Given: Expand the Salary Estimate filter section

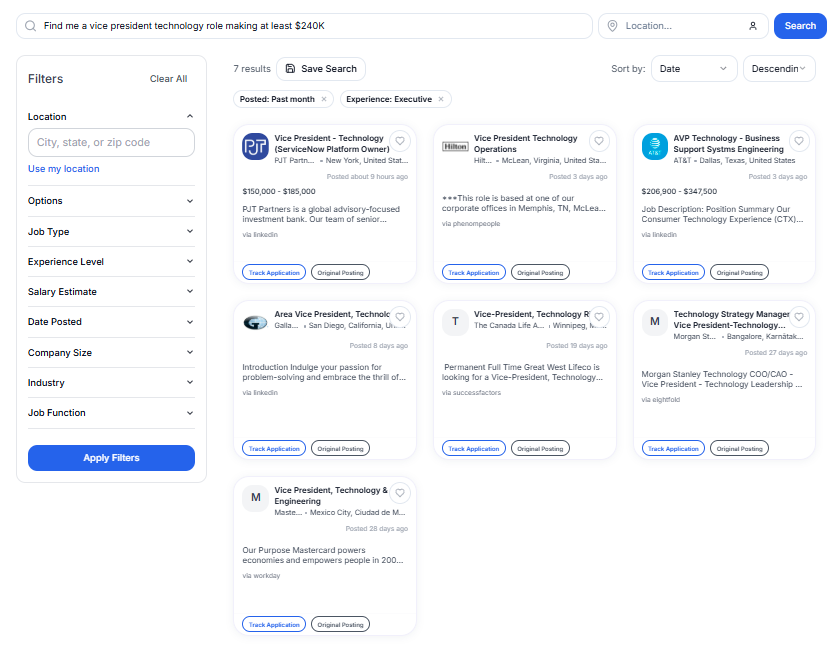Looking at the screenshot, I should pos(111,292).
